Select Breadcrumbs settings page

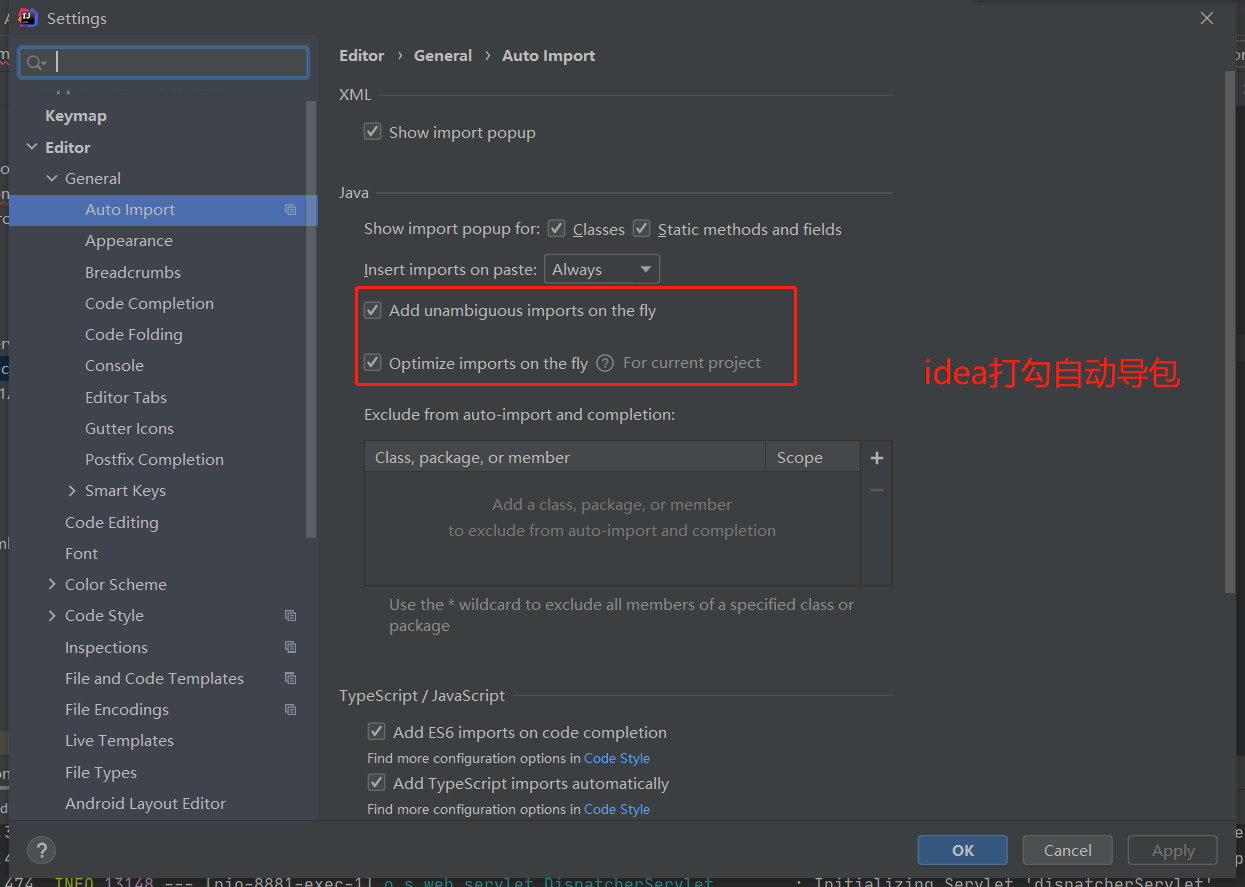coord(133,272)
